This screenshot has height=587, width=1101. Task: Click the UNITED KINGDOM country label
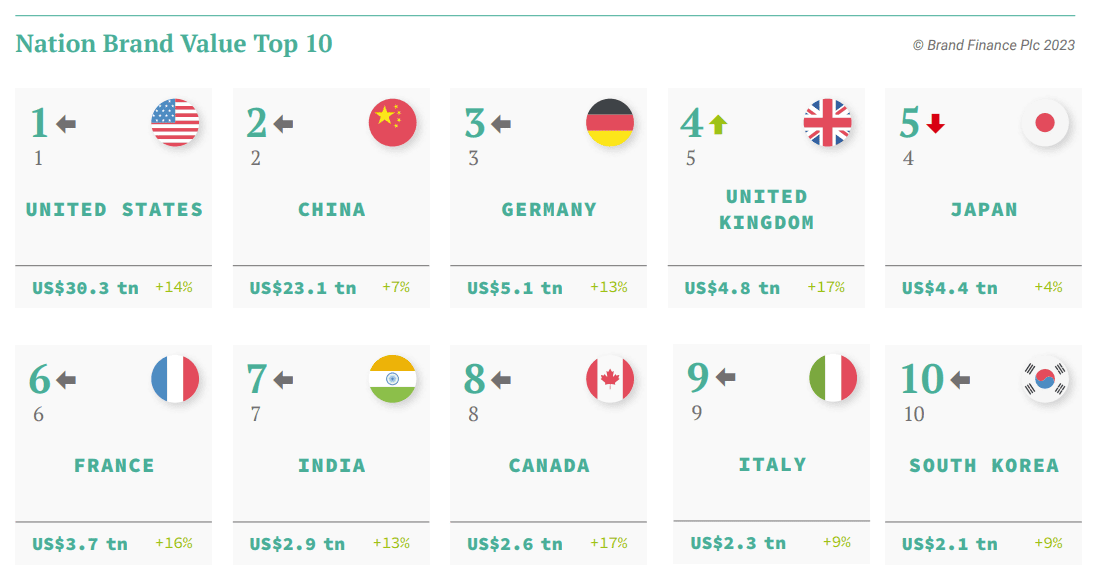[766, 209]
